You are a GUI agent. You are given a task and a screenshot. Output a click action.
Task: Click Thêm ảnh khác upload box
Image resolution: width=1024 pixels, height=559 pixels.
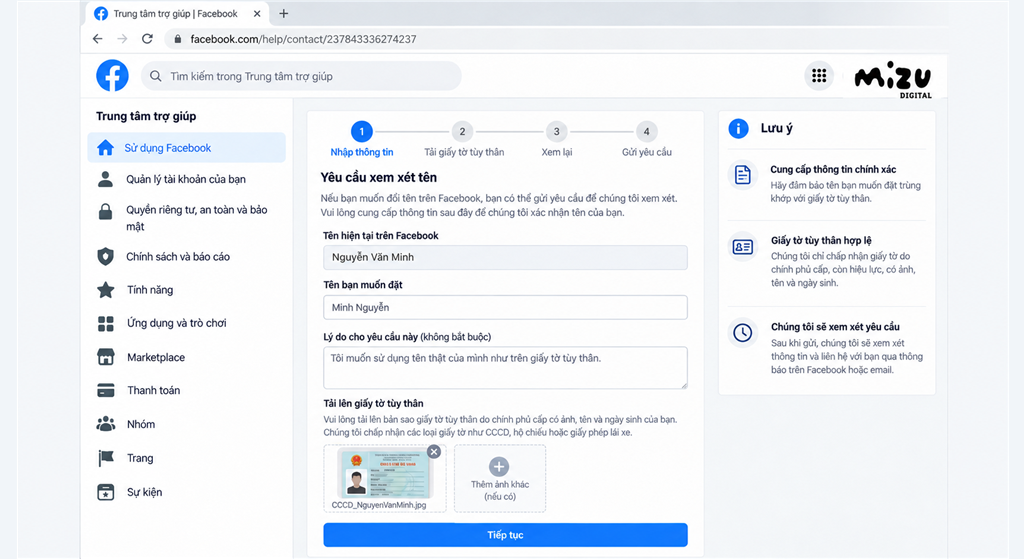[500, 478]
